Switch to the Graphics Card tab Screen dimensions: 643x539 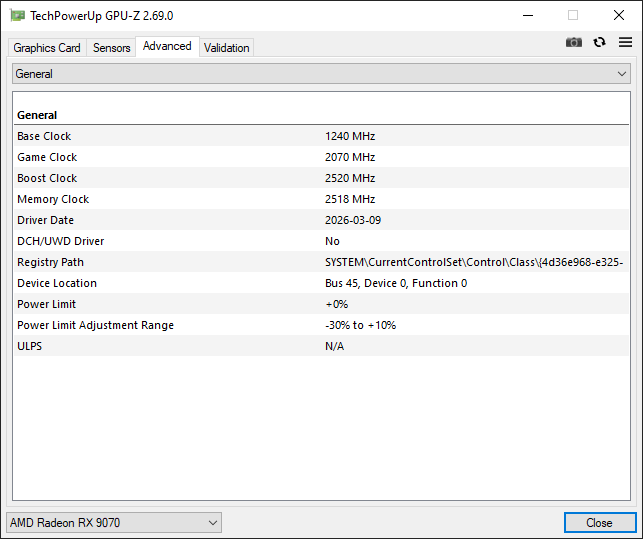tap(47, 48)
